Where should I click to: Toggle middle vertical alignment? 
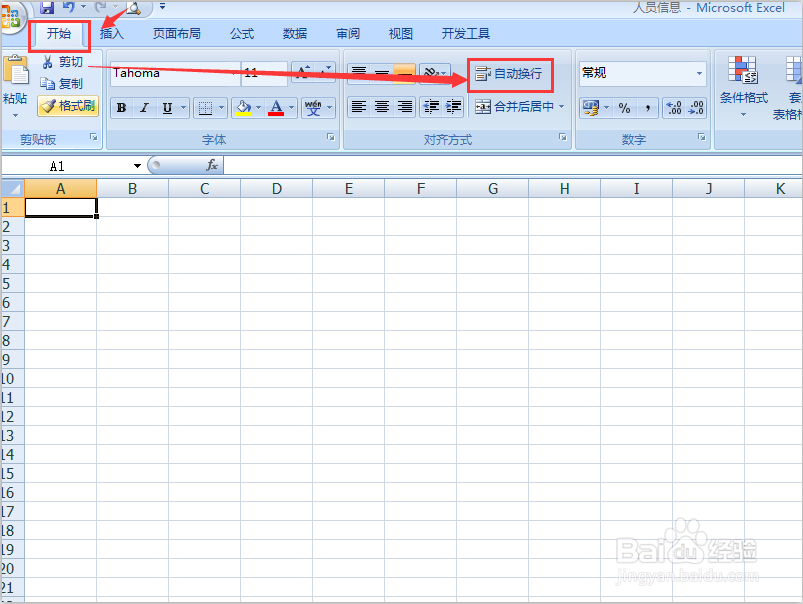click(382, 73)
